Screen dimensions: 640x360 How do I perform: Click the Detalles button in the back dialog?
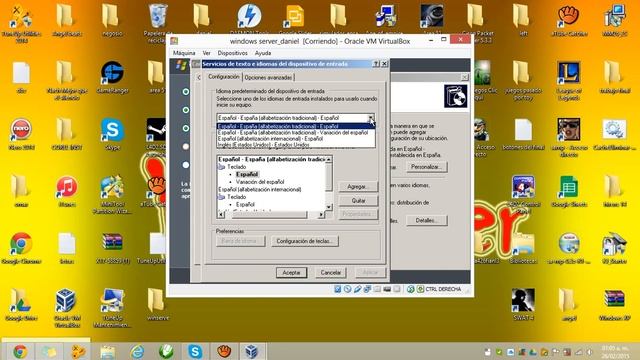[x=427, y=220]
